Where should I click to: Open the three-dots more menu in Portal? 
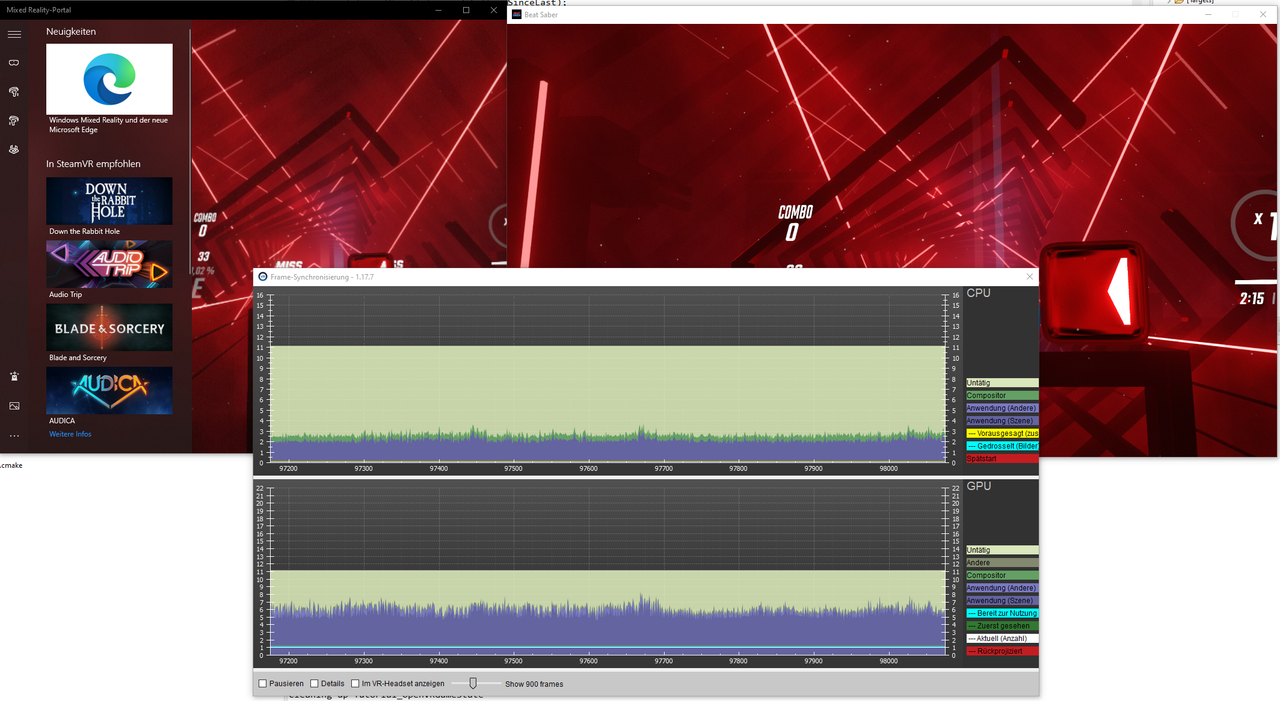14,436
